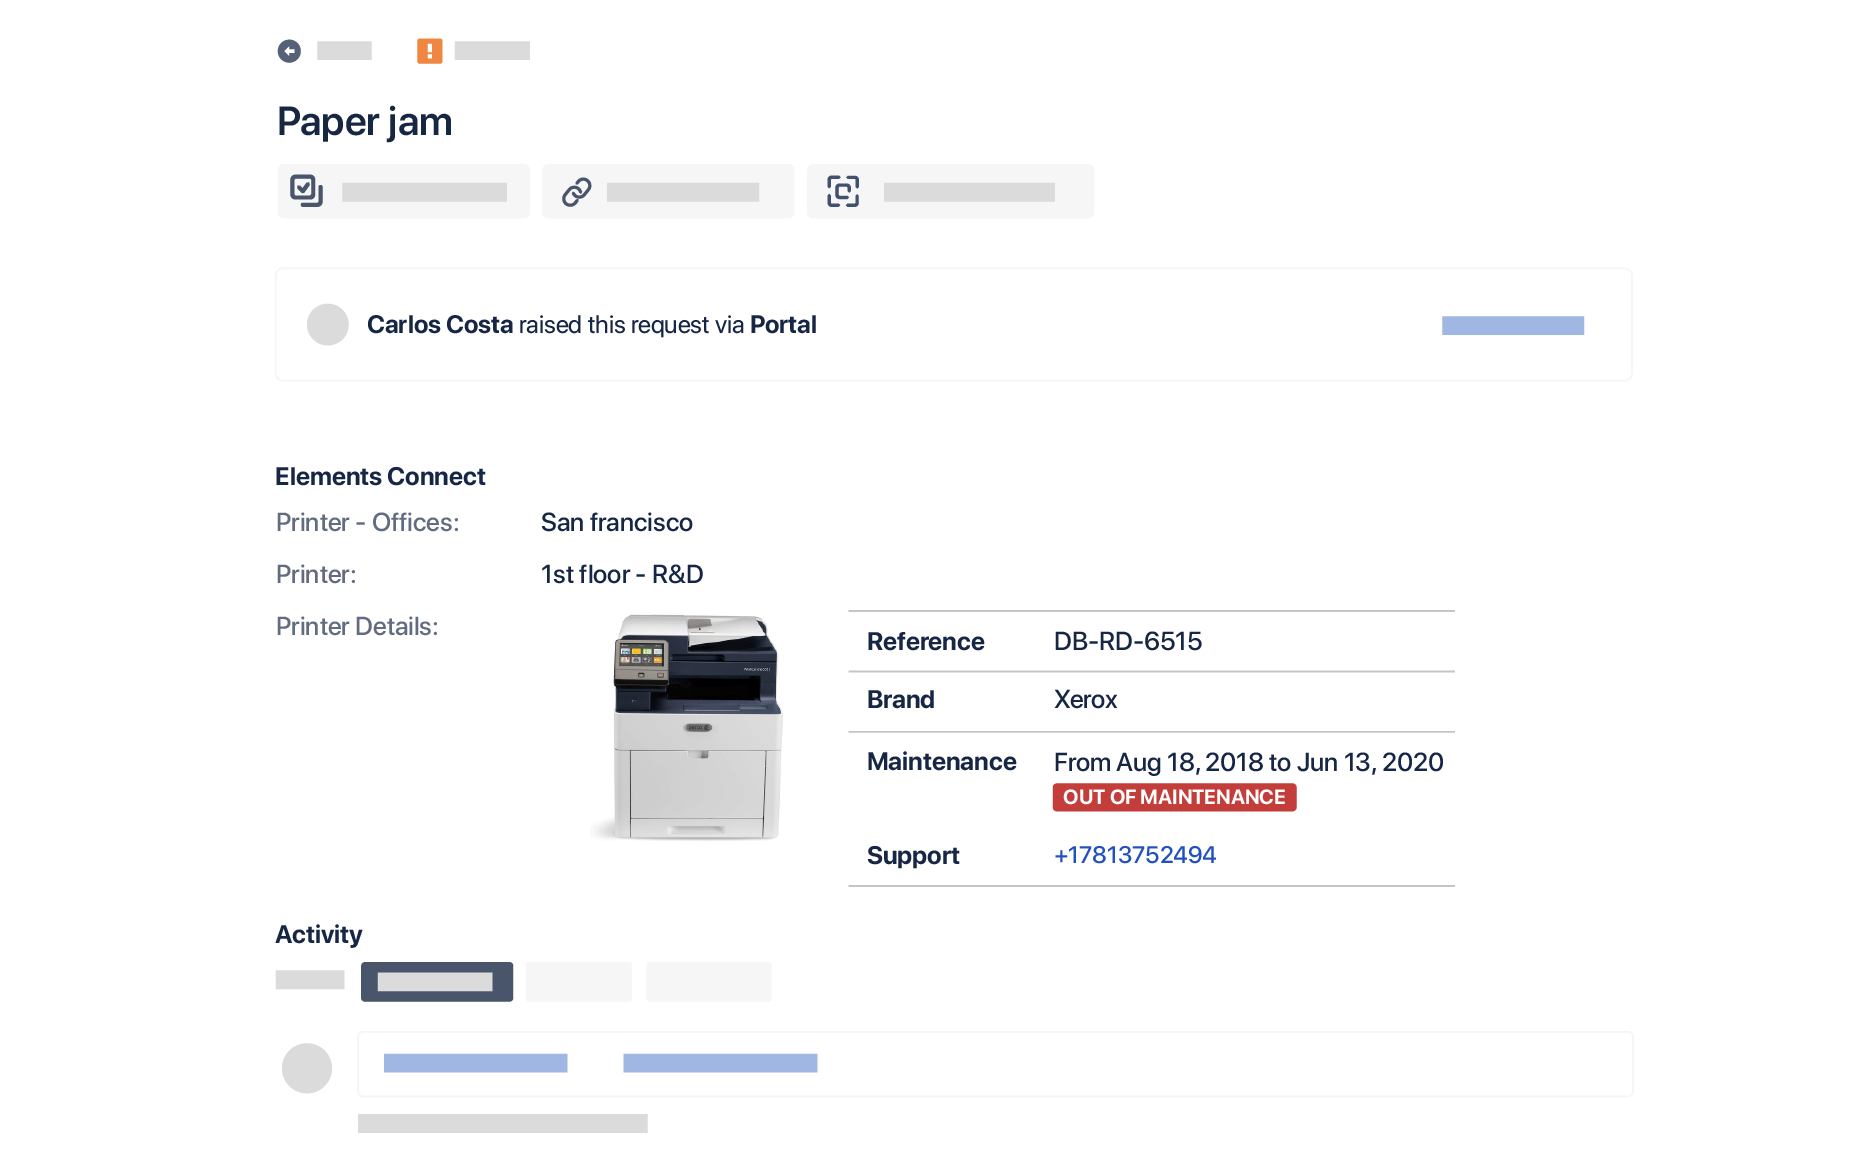
Task: Click the 1st floor - R&D value
Action: [622, 575]
